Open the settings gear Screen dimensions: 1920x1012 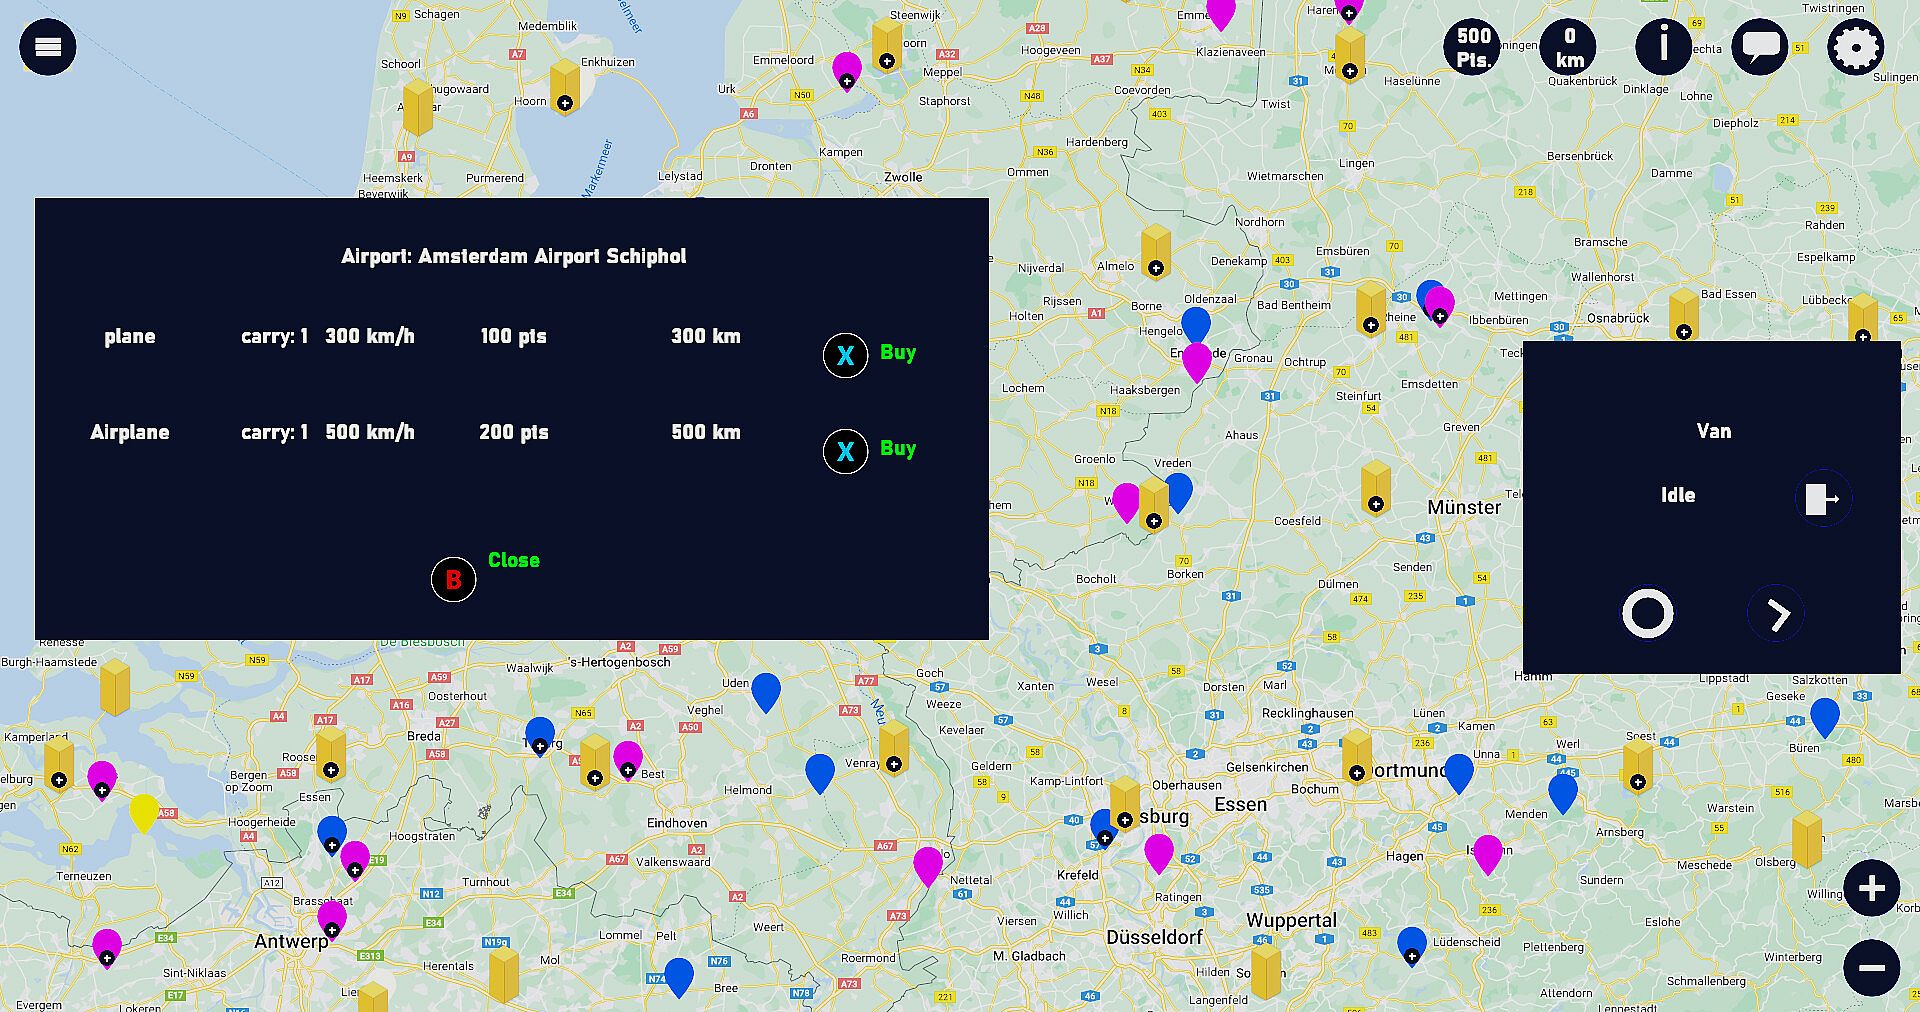(x=1856, y=47)
